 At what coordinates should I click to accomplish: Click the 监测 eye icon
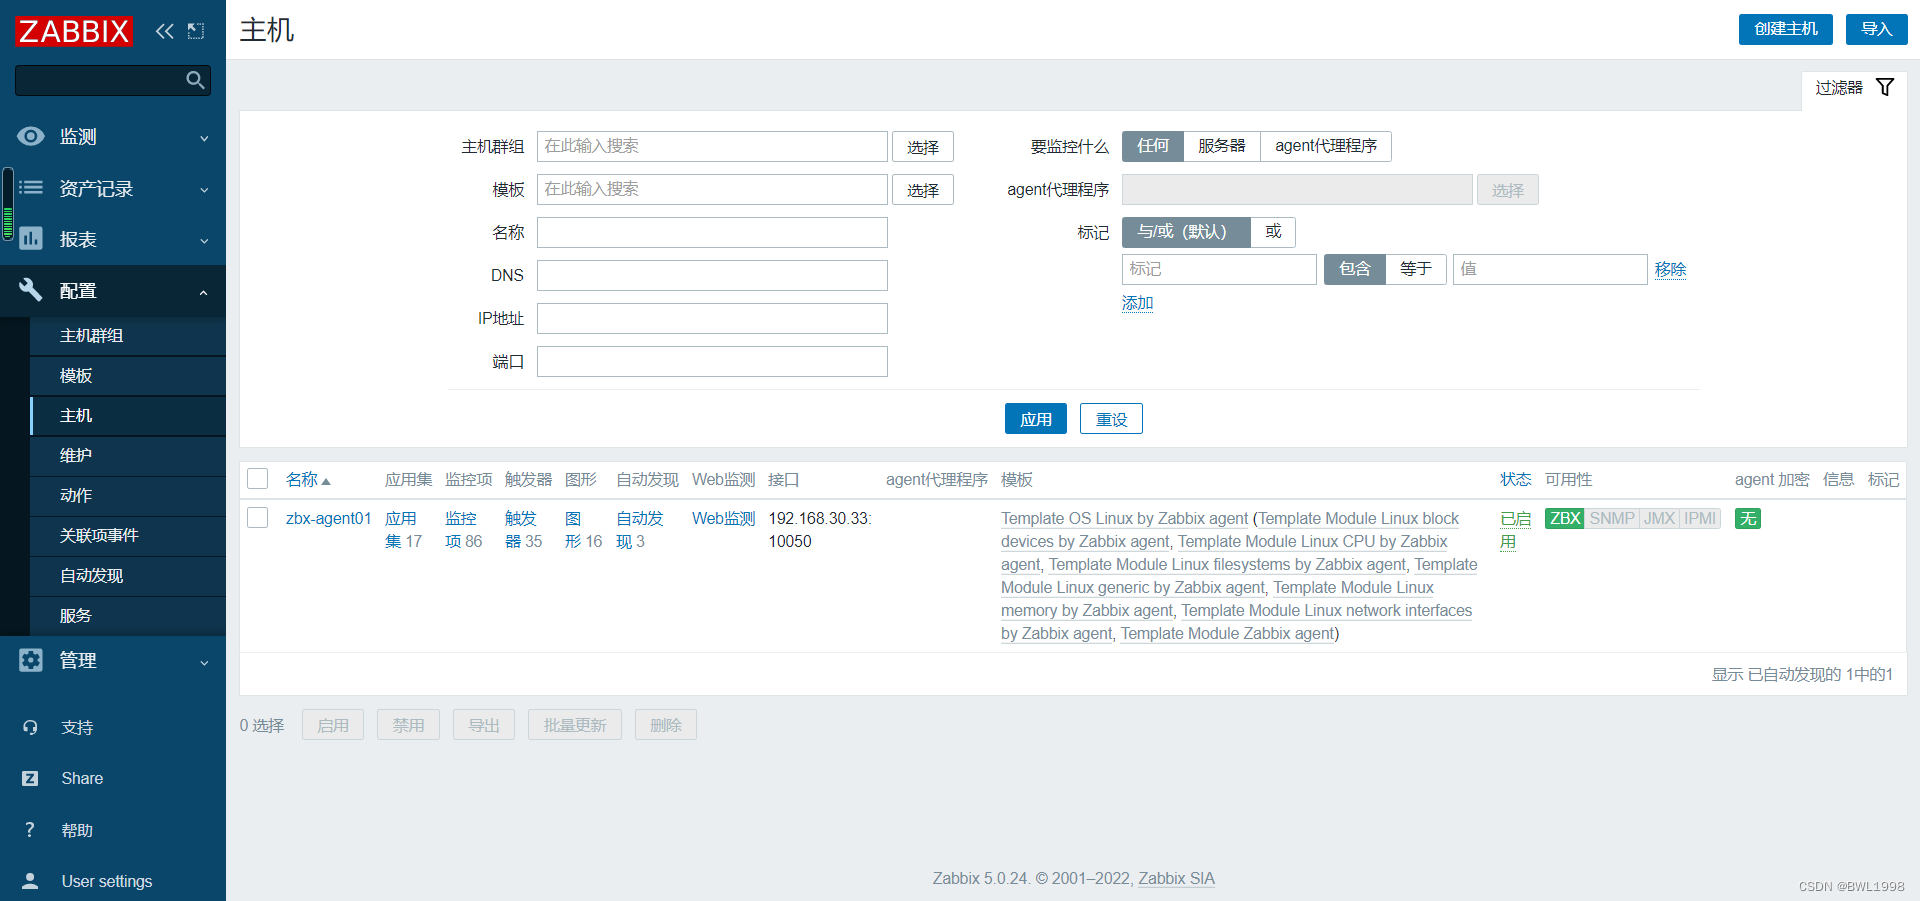point(31,136)
